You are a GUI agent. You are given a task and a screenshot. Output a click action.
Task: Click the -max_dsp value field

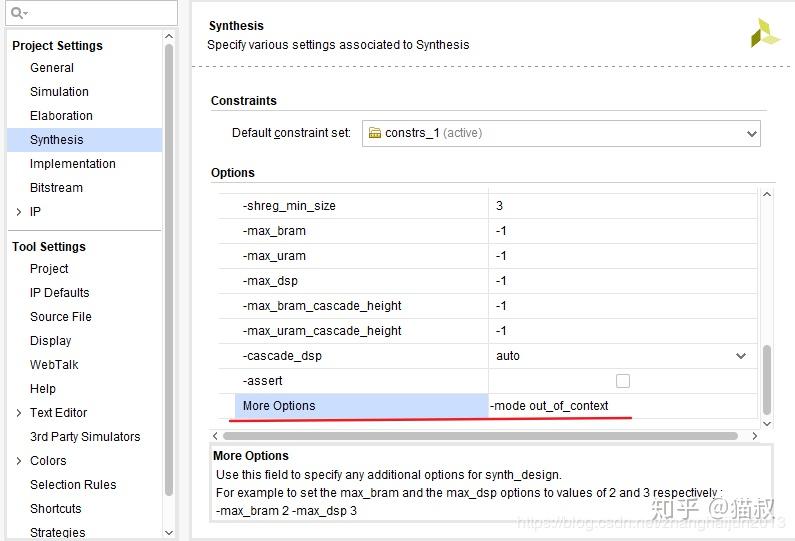(x=622, y=281)
